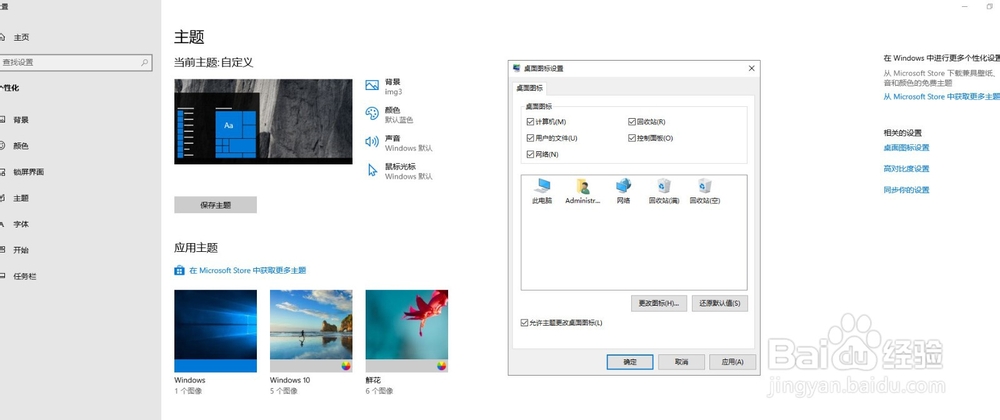
Task: Focus the 查找设置 search field
Action: tap(75, 62)
